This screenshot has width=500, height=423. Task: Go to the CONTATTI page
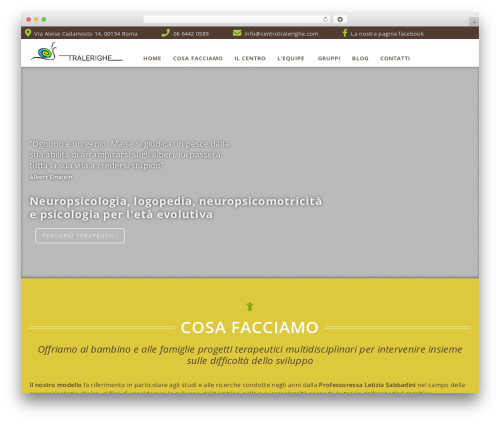pyautogui.click(x=395, y=58)
